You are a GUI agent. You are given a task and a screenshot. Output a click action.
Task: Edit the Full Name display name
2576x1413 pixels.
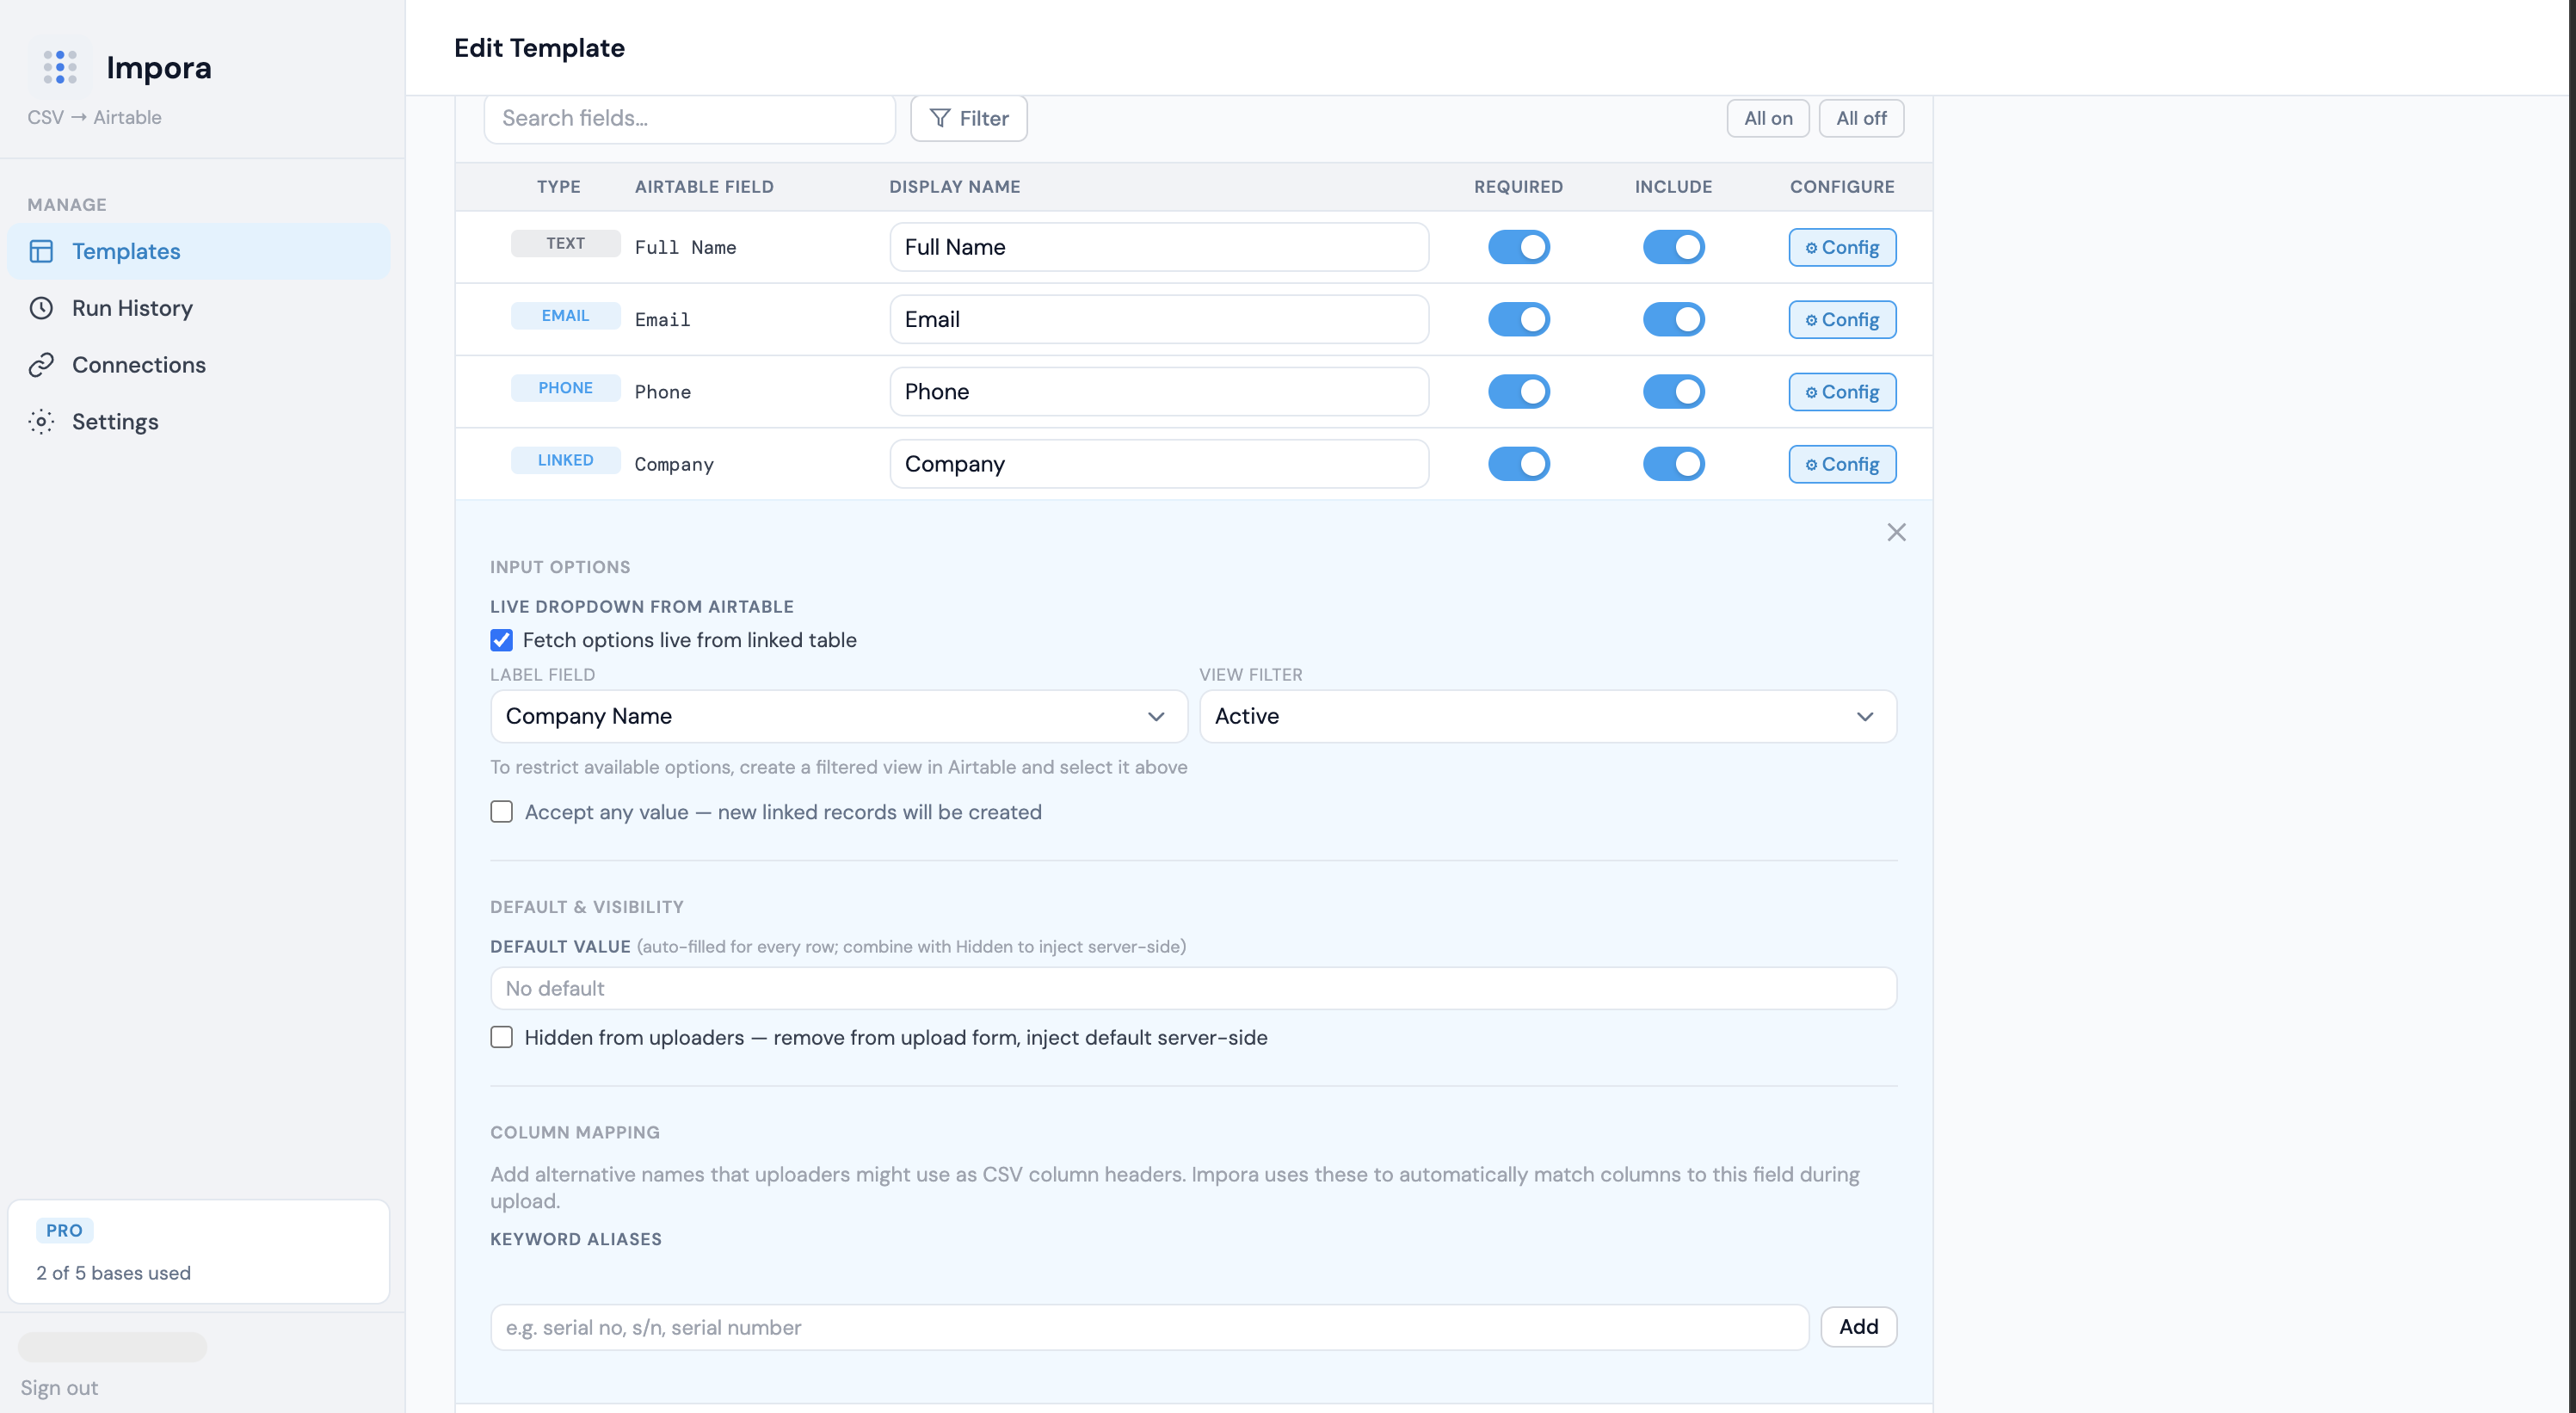(x=1158, y=247)
